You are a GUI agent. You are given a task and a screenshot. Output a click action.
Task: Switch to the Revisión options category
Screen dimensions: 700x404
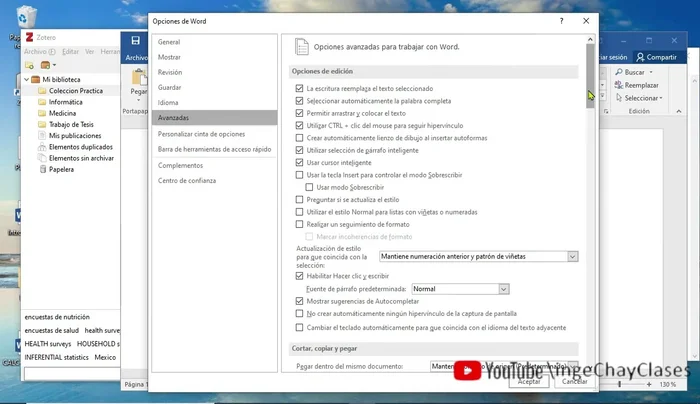click(170, 72)
